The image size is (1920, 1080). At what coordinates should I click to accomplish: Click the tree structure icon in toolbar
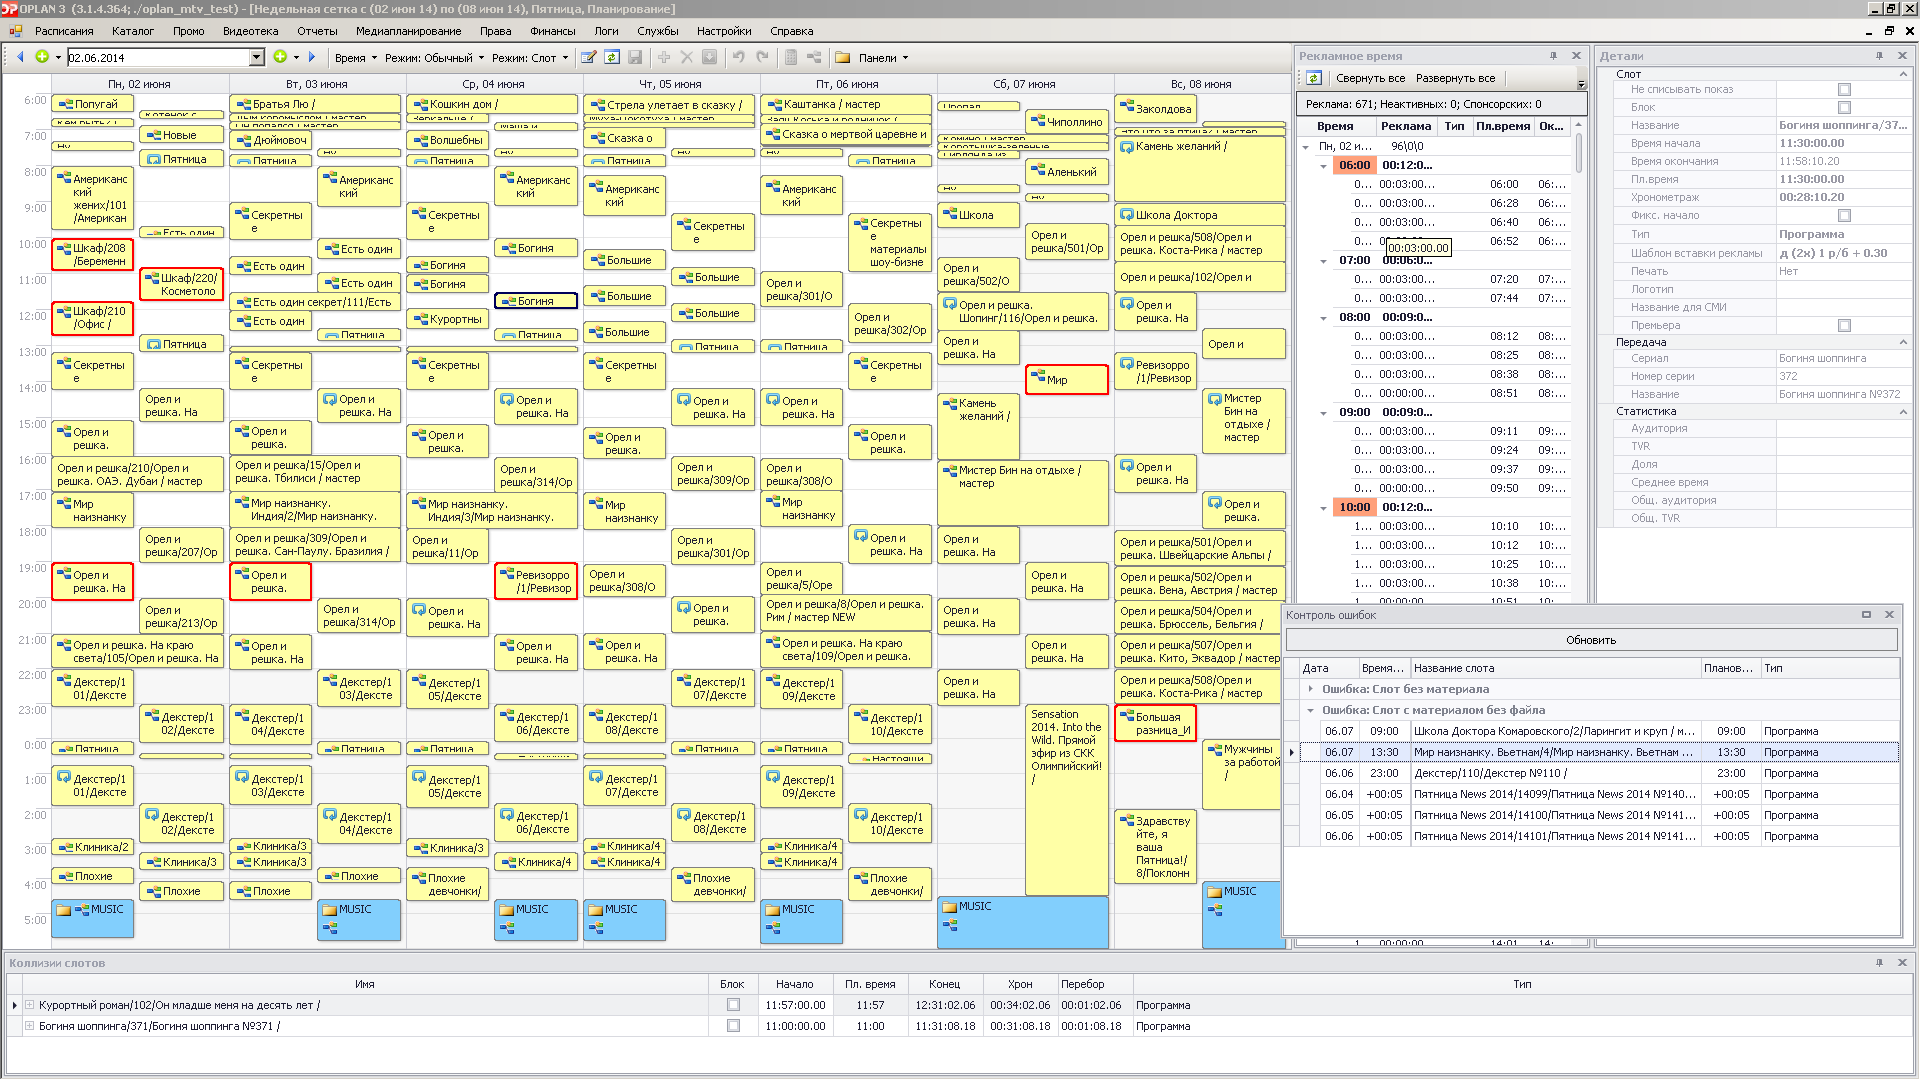click(x=814, y=57)
